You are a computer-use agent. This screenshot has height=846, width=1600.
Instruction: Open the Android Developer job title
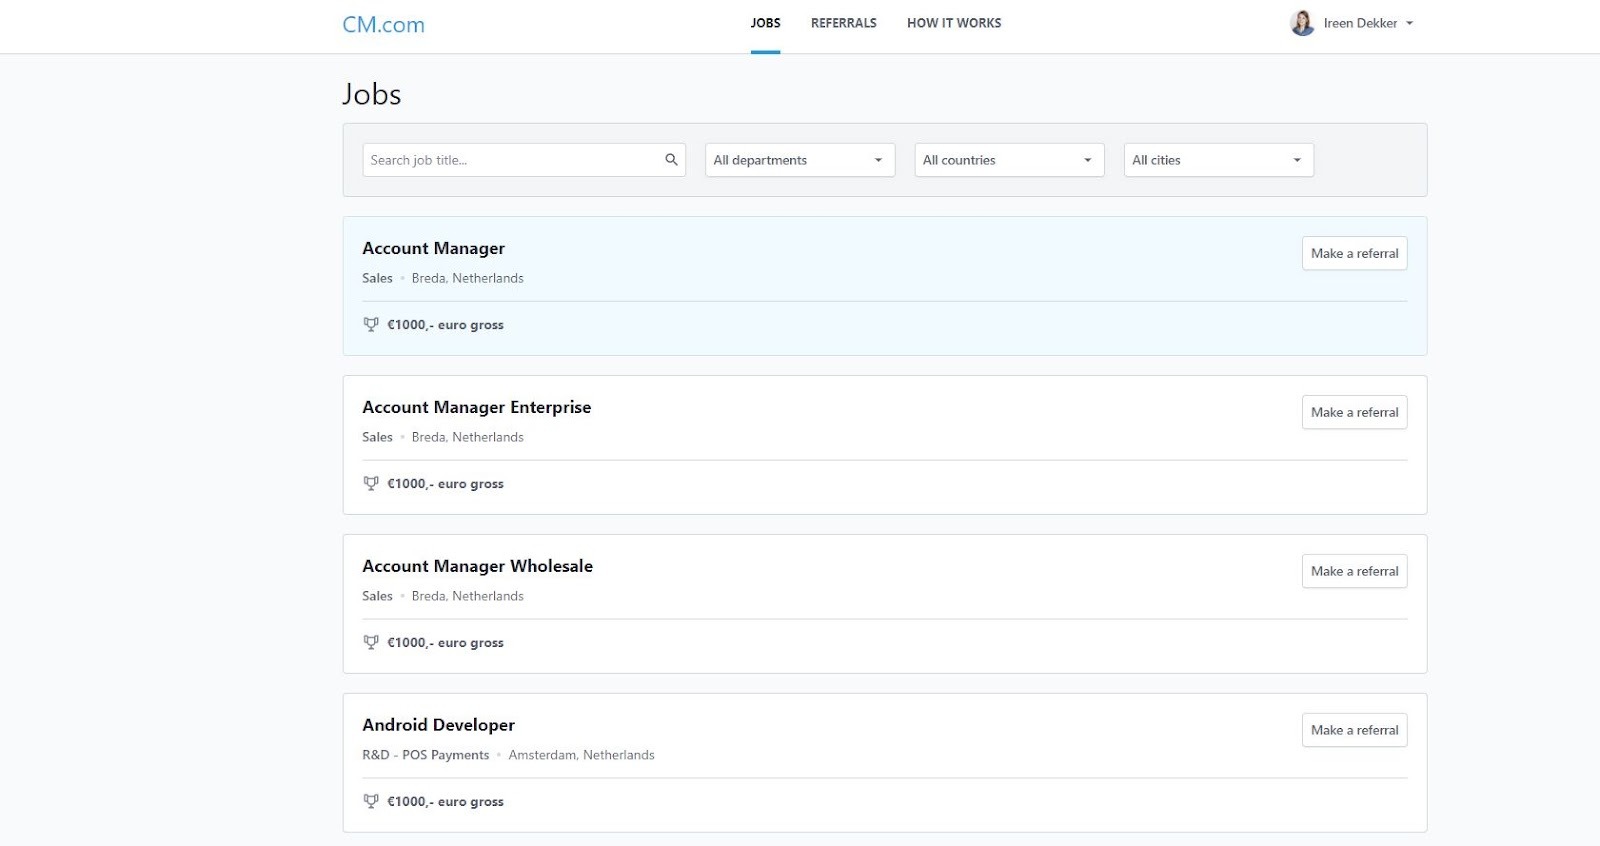coord(438,725)
